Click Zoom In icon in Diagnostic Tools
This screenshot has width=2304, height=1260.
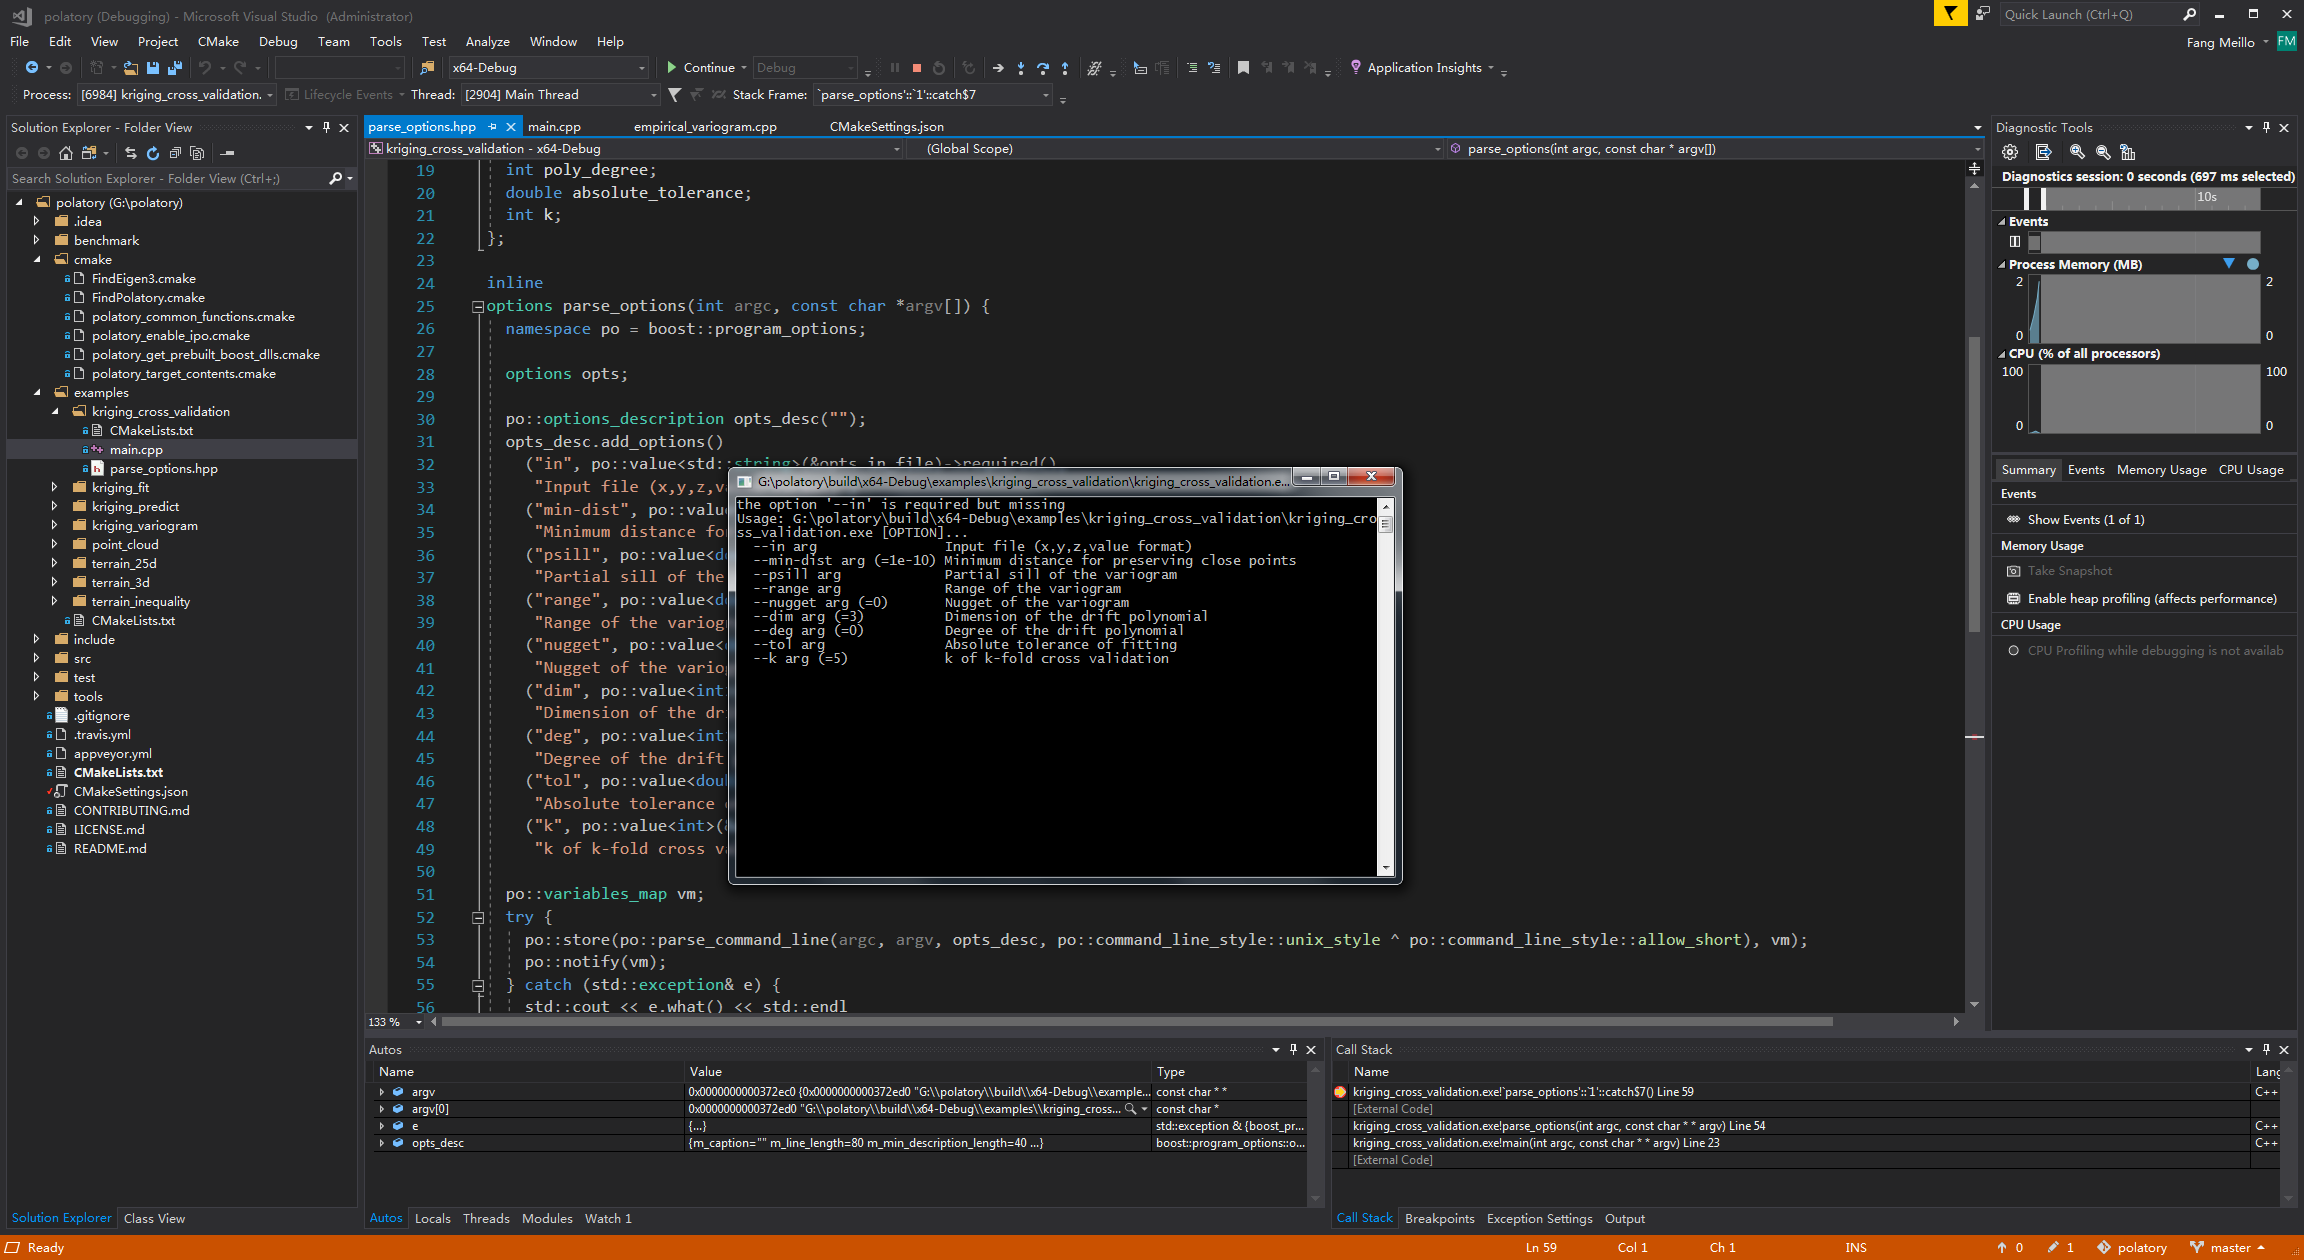coord(2077,152)
